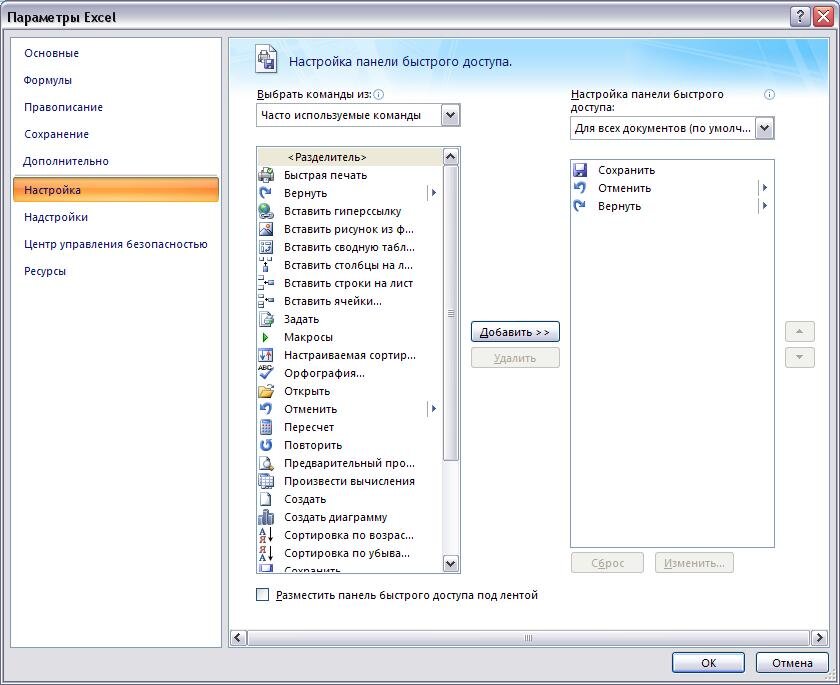Screen dimensions: 840x685
Task: Pick the Создать new document icon
Action: pos(266,499)
